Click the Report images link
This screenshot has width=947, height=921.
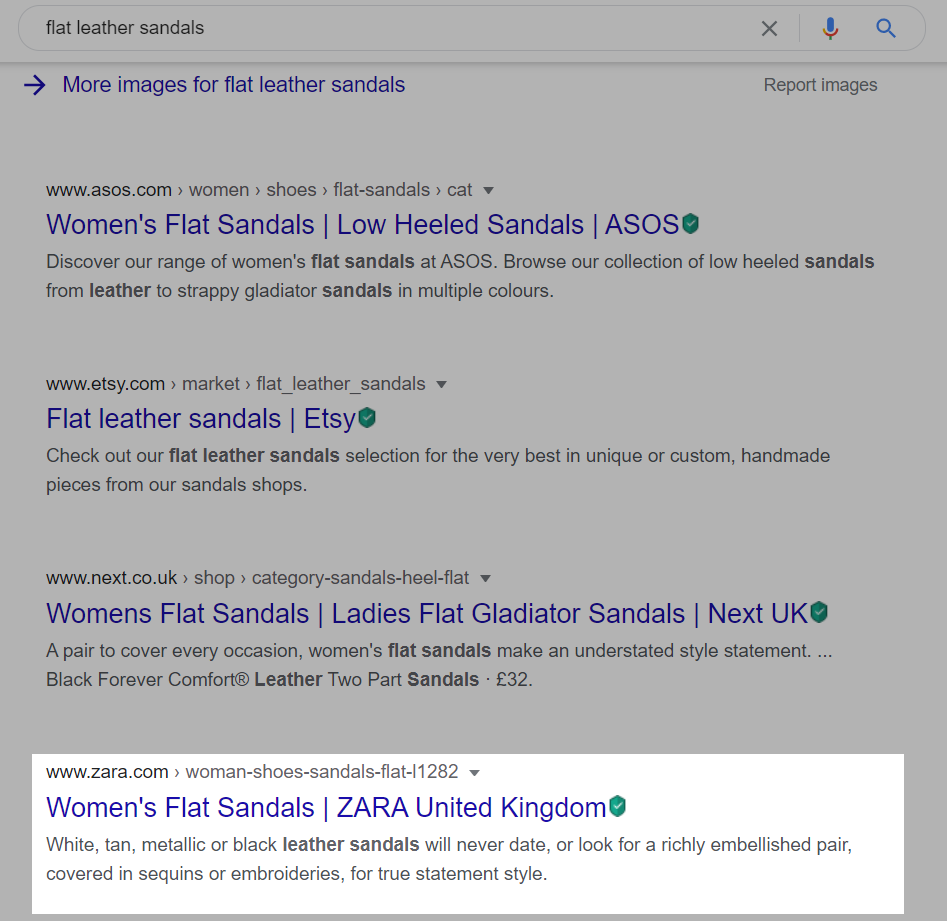(x=820, y=85)
